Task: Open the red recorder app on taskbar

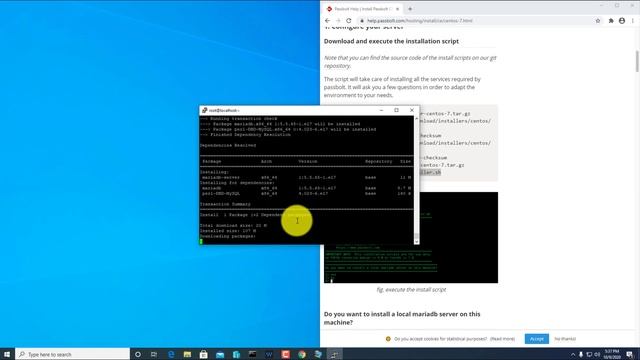Action: point(285,354)
